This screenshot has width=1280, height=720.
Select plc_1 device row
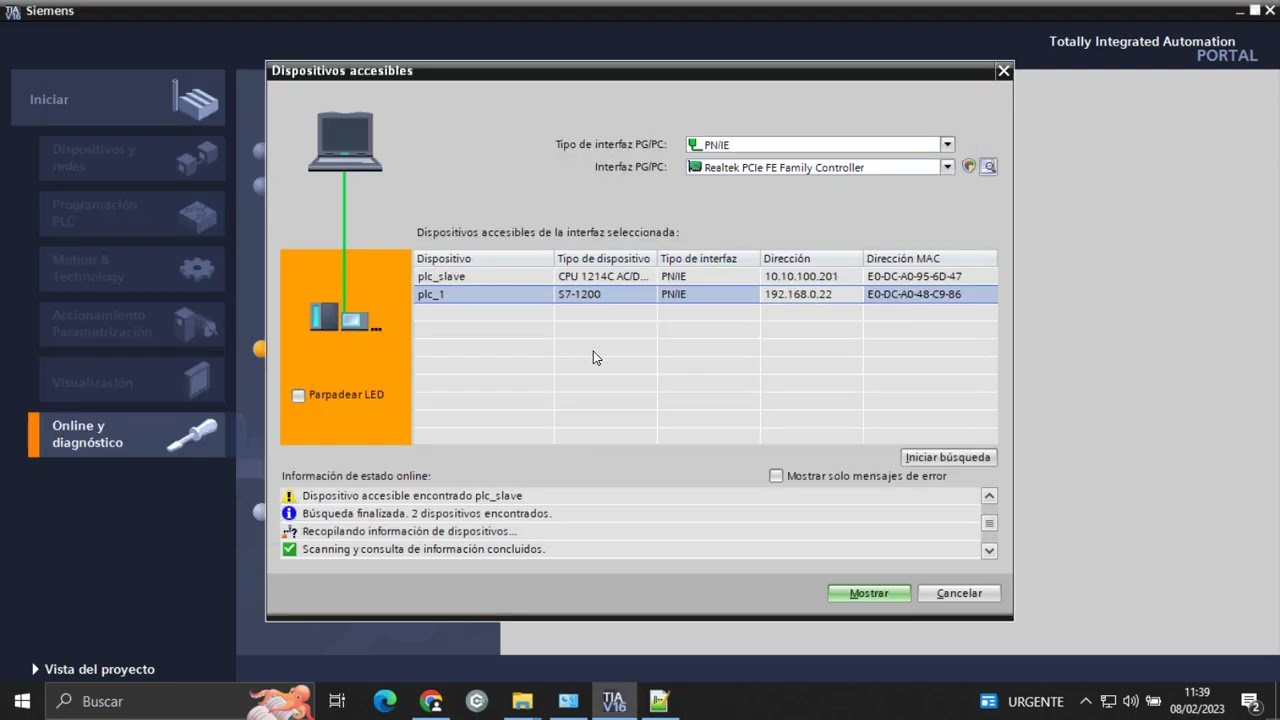[705, 294]
